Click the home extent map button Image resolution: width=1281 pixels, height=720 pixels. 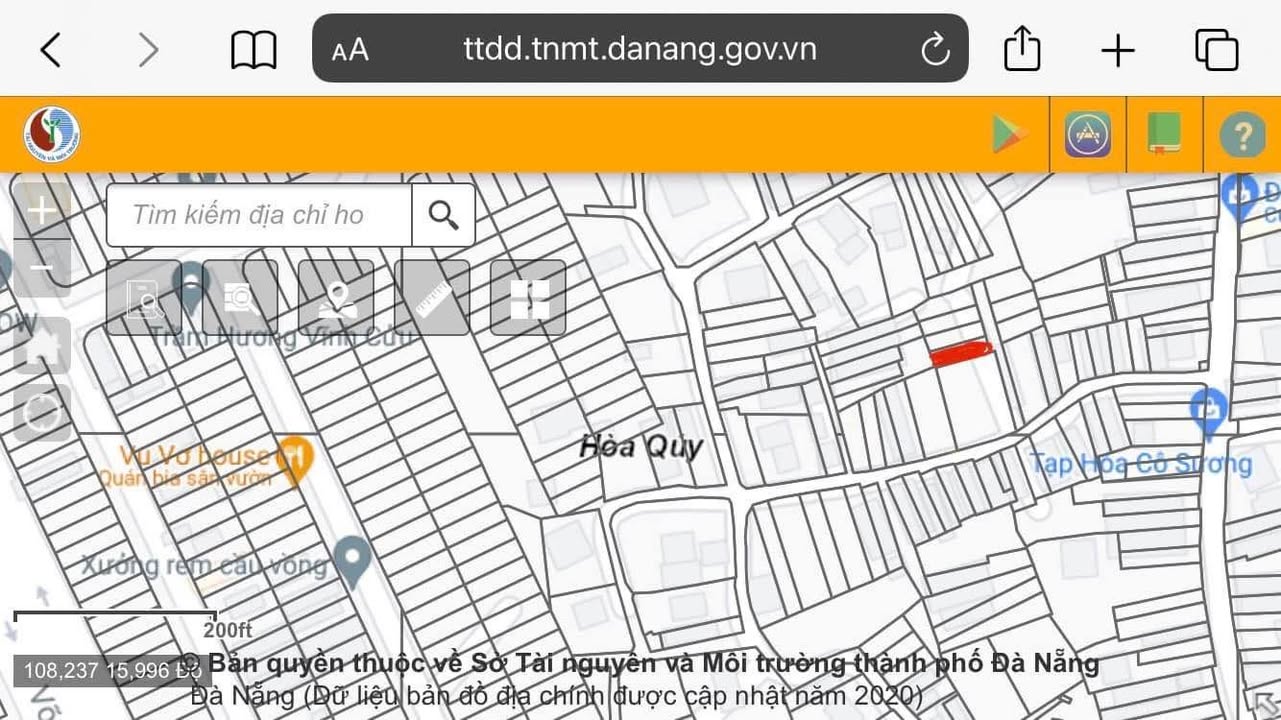click(x=42, y=346)
